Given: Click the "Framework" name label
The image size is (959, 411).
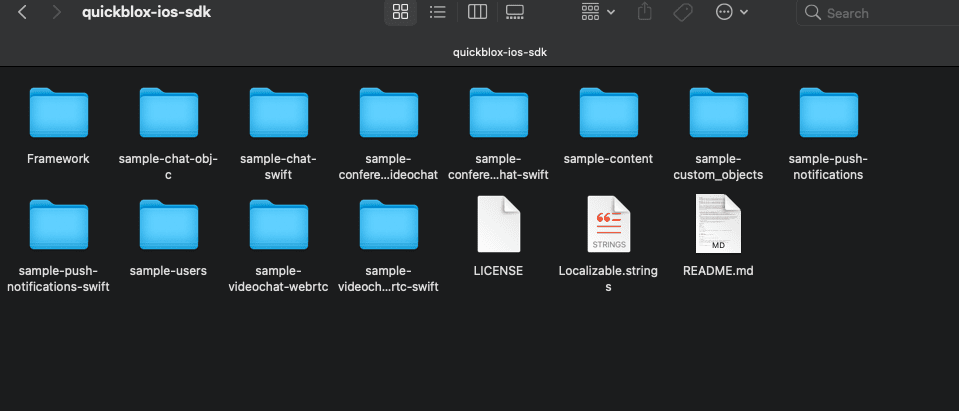Looking at the screenshot, I should pyautogui.click(x=58, y=159).
